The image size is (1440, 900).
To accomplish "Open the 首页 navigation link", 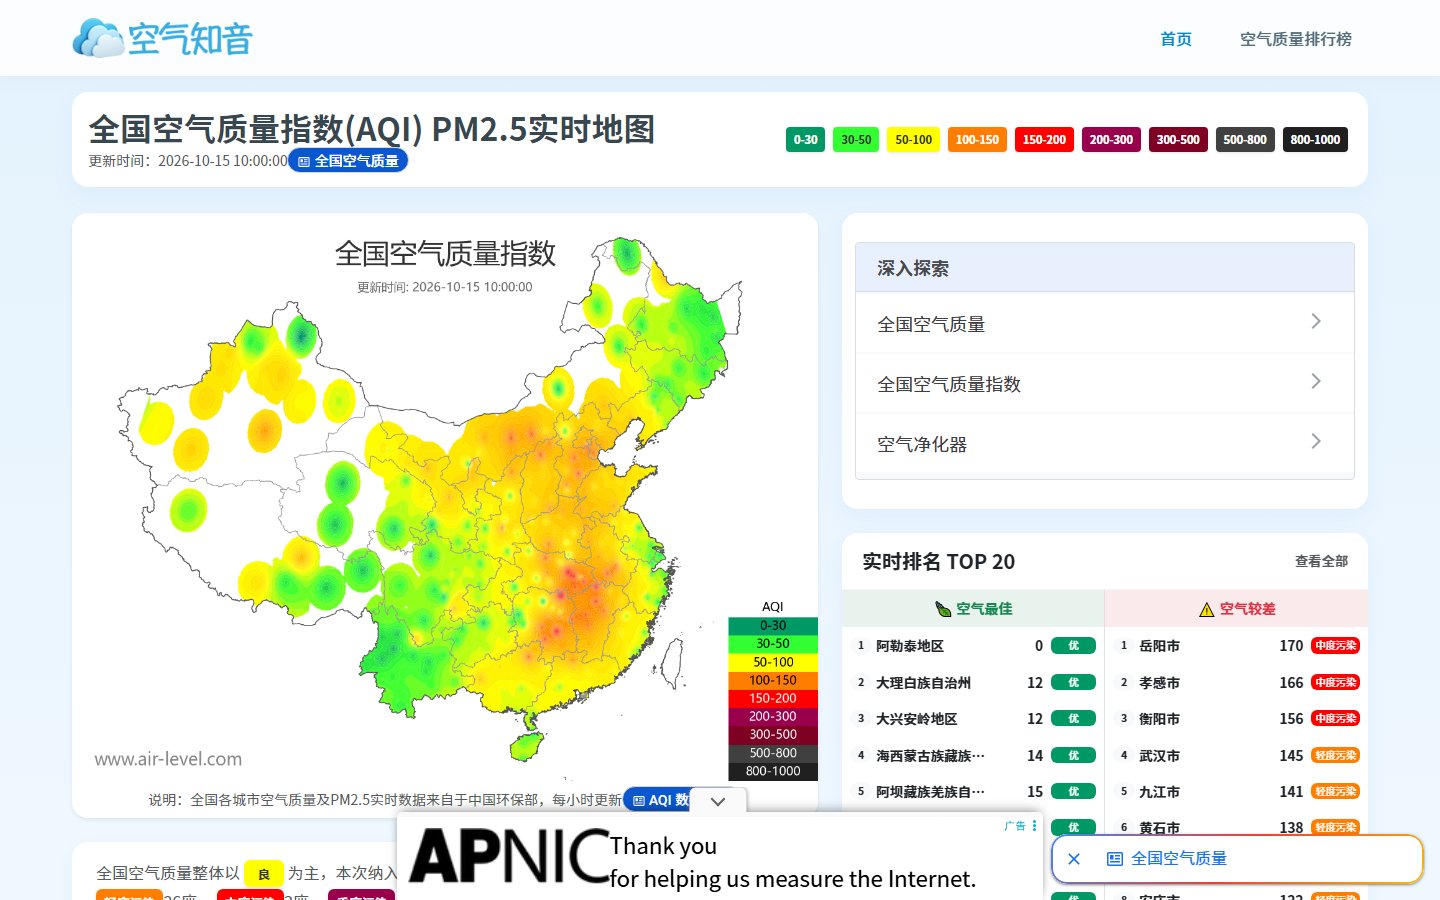I will pos(1176,39).
